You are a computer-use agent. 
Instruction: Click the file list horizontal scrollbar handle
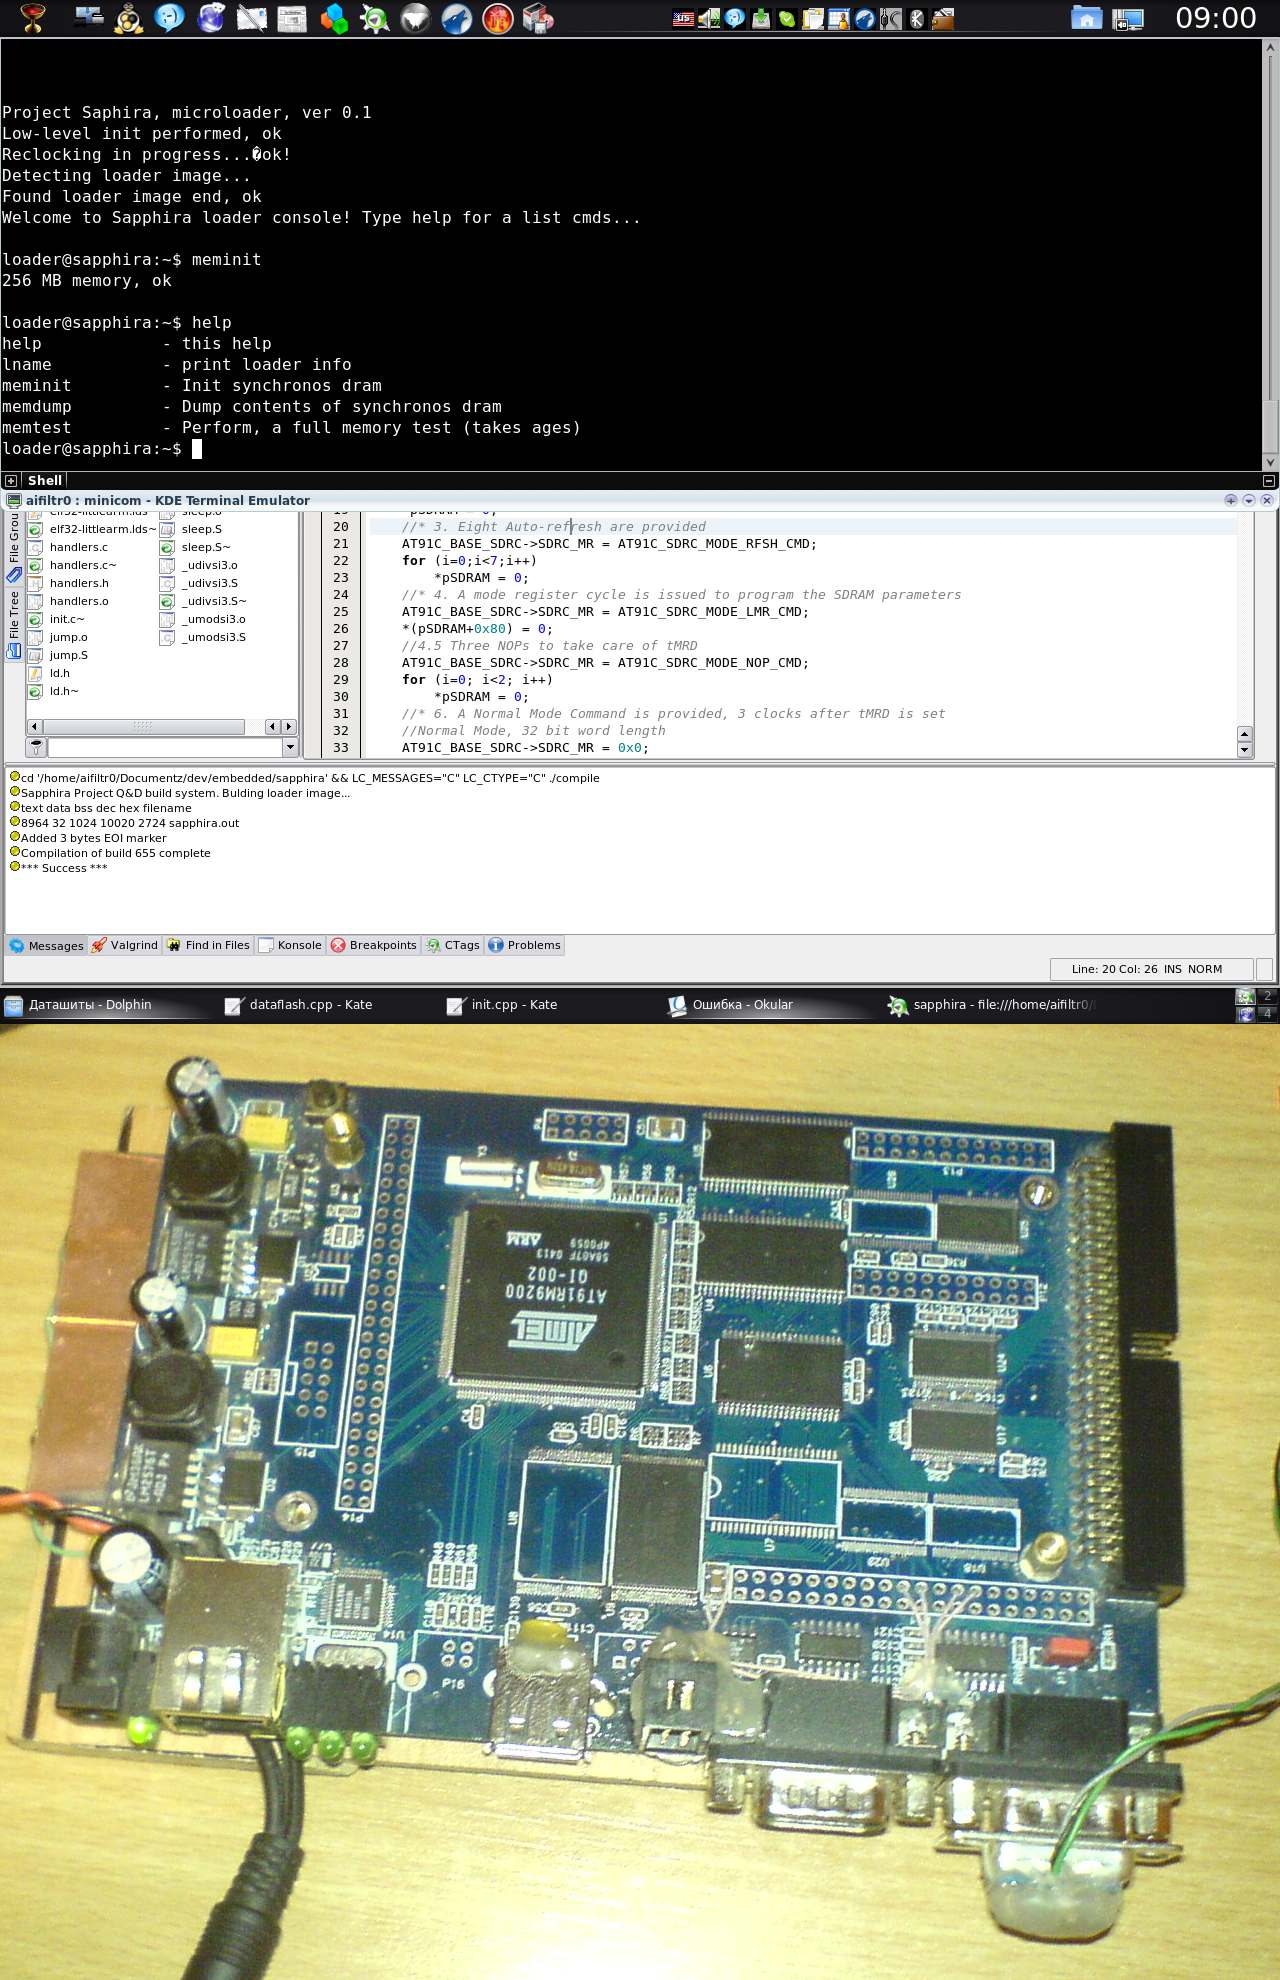pyautogui.click(x=143, y=727)
